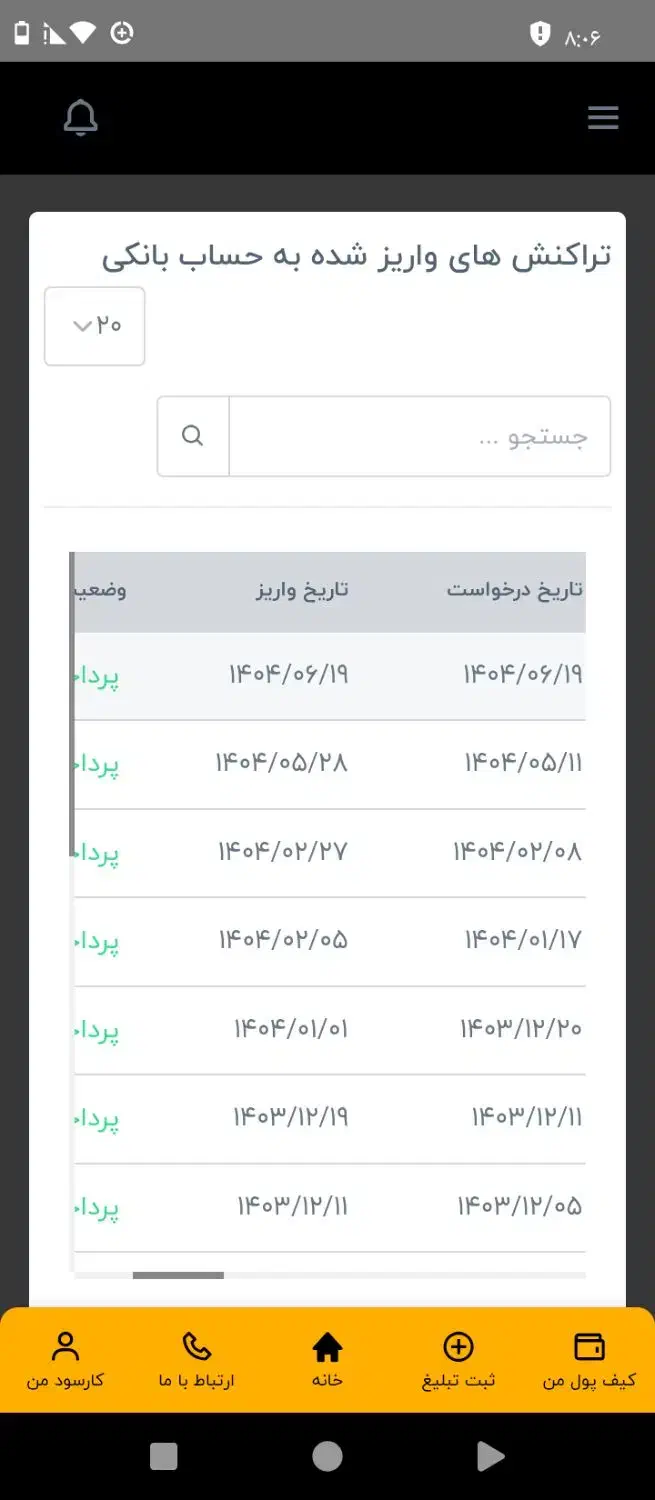Click the horizontal table scrollbar thumb
This screenshot has width=655, height=1500.
tap(178, 1275)
